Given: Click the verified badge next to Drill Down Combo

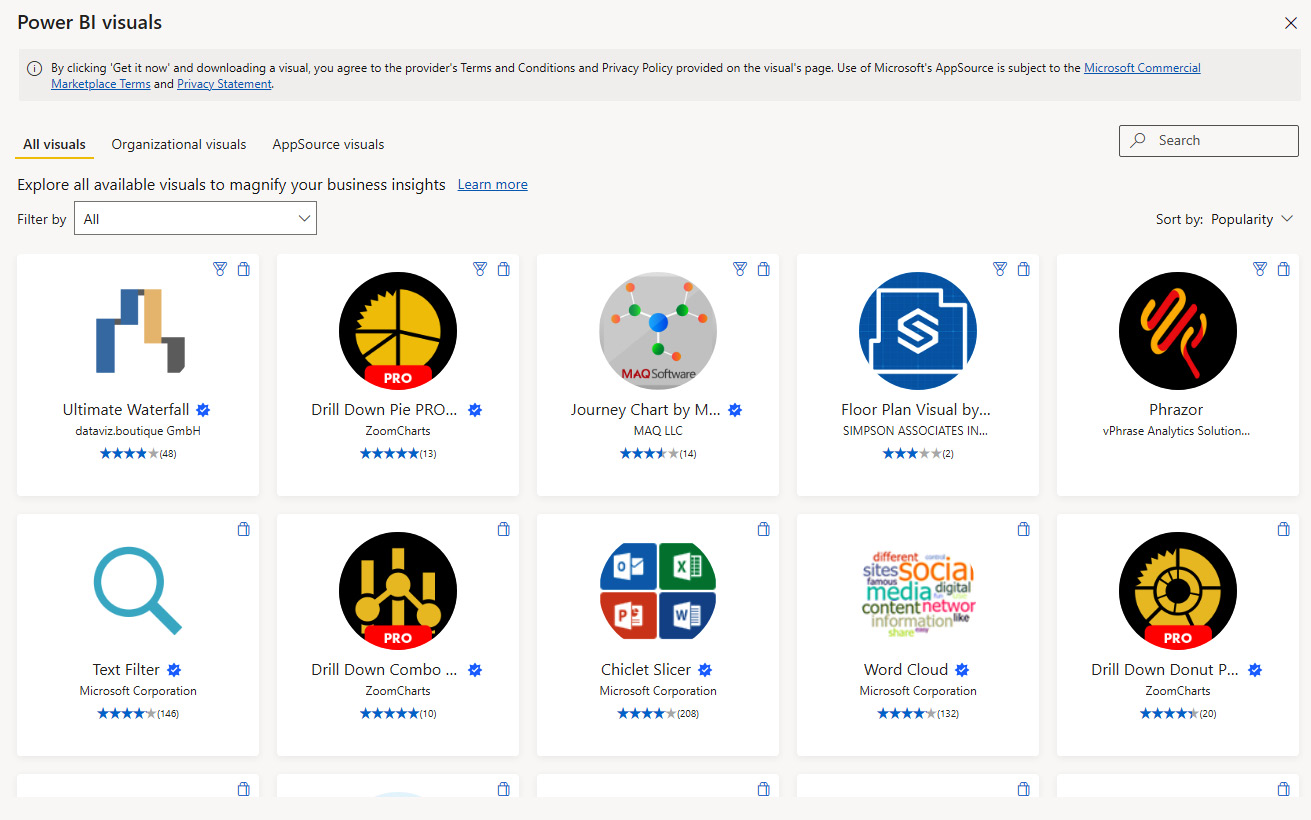Looking at the screenshot, I should 475,670.
